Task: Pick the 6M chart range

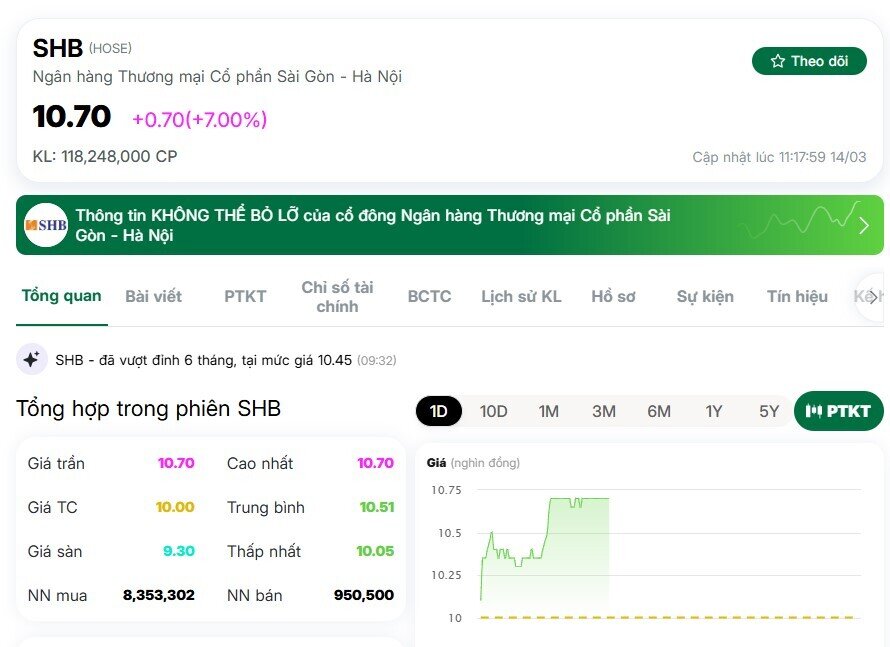Action: 658,411
